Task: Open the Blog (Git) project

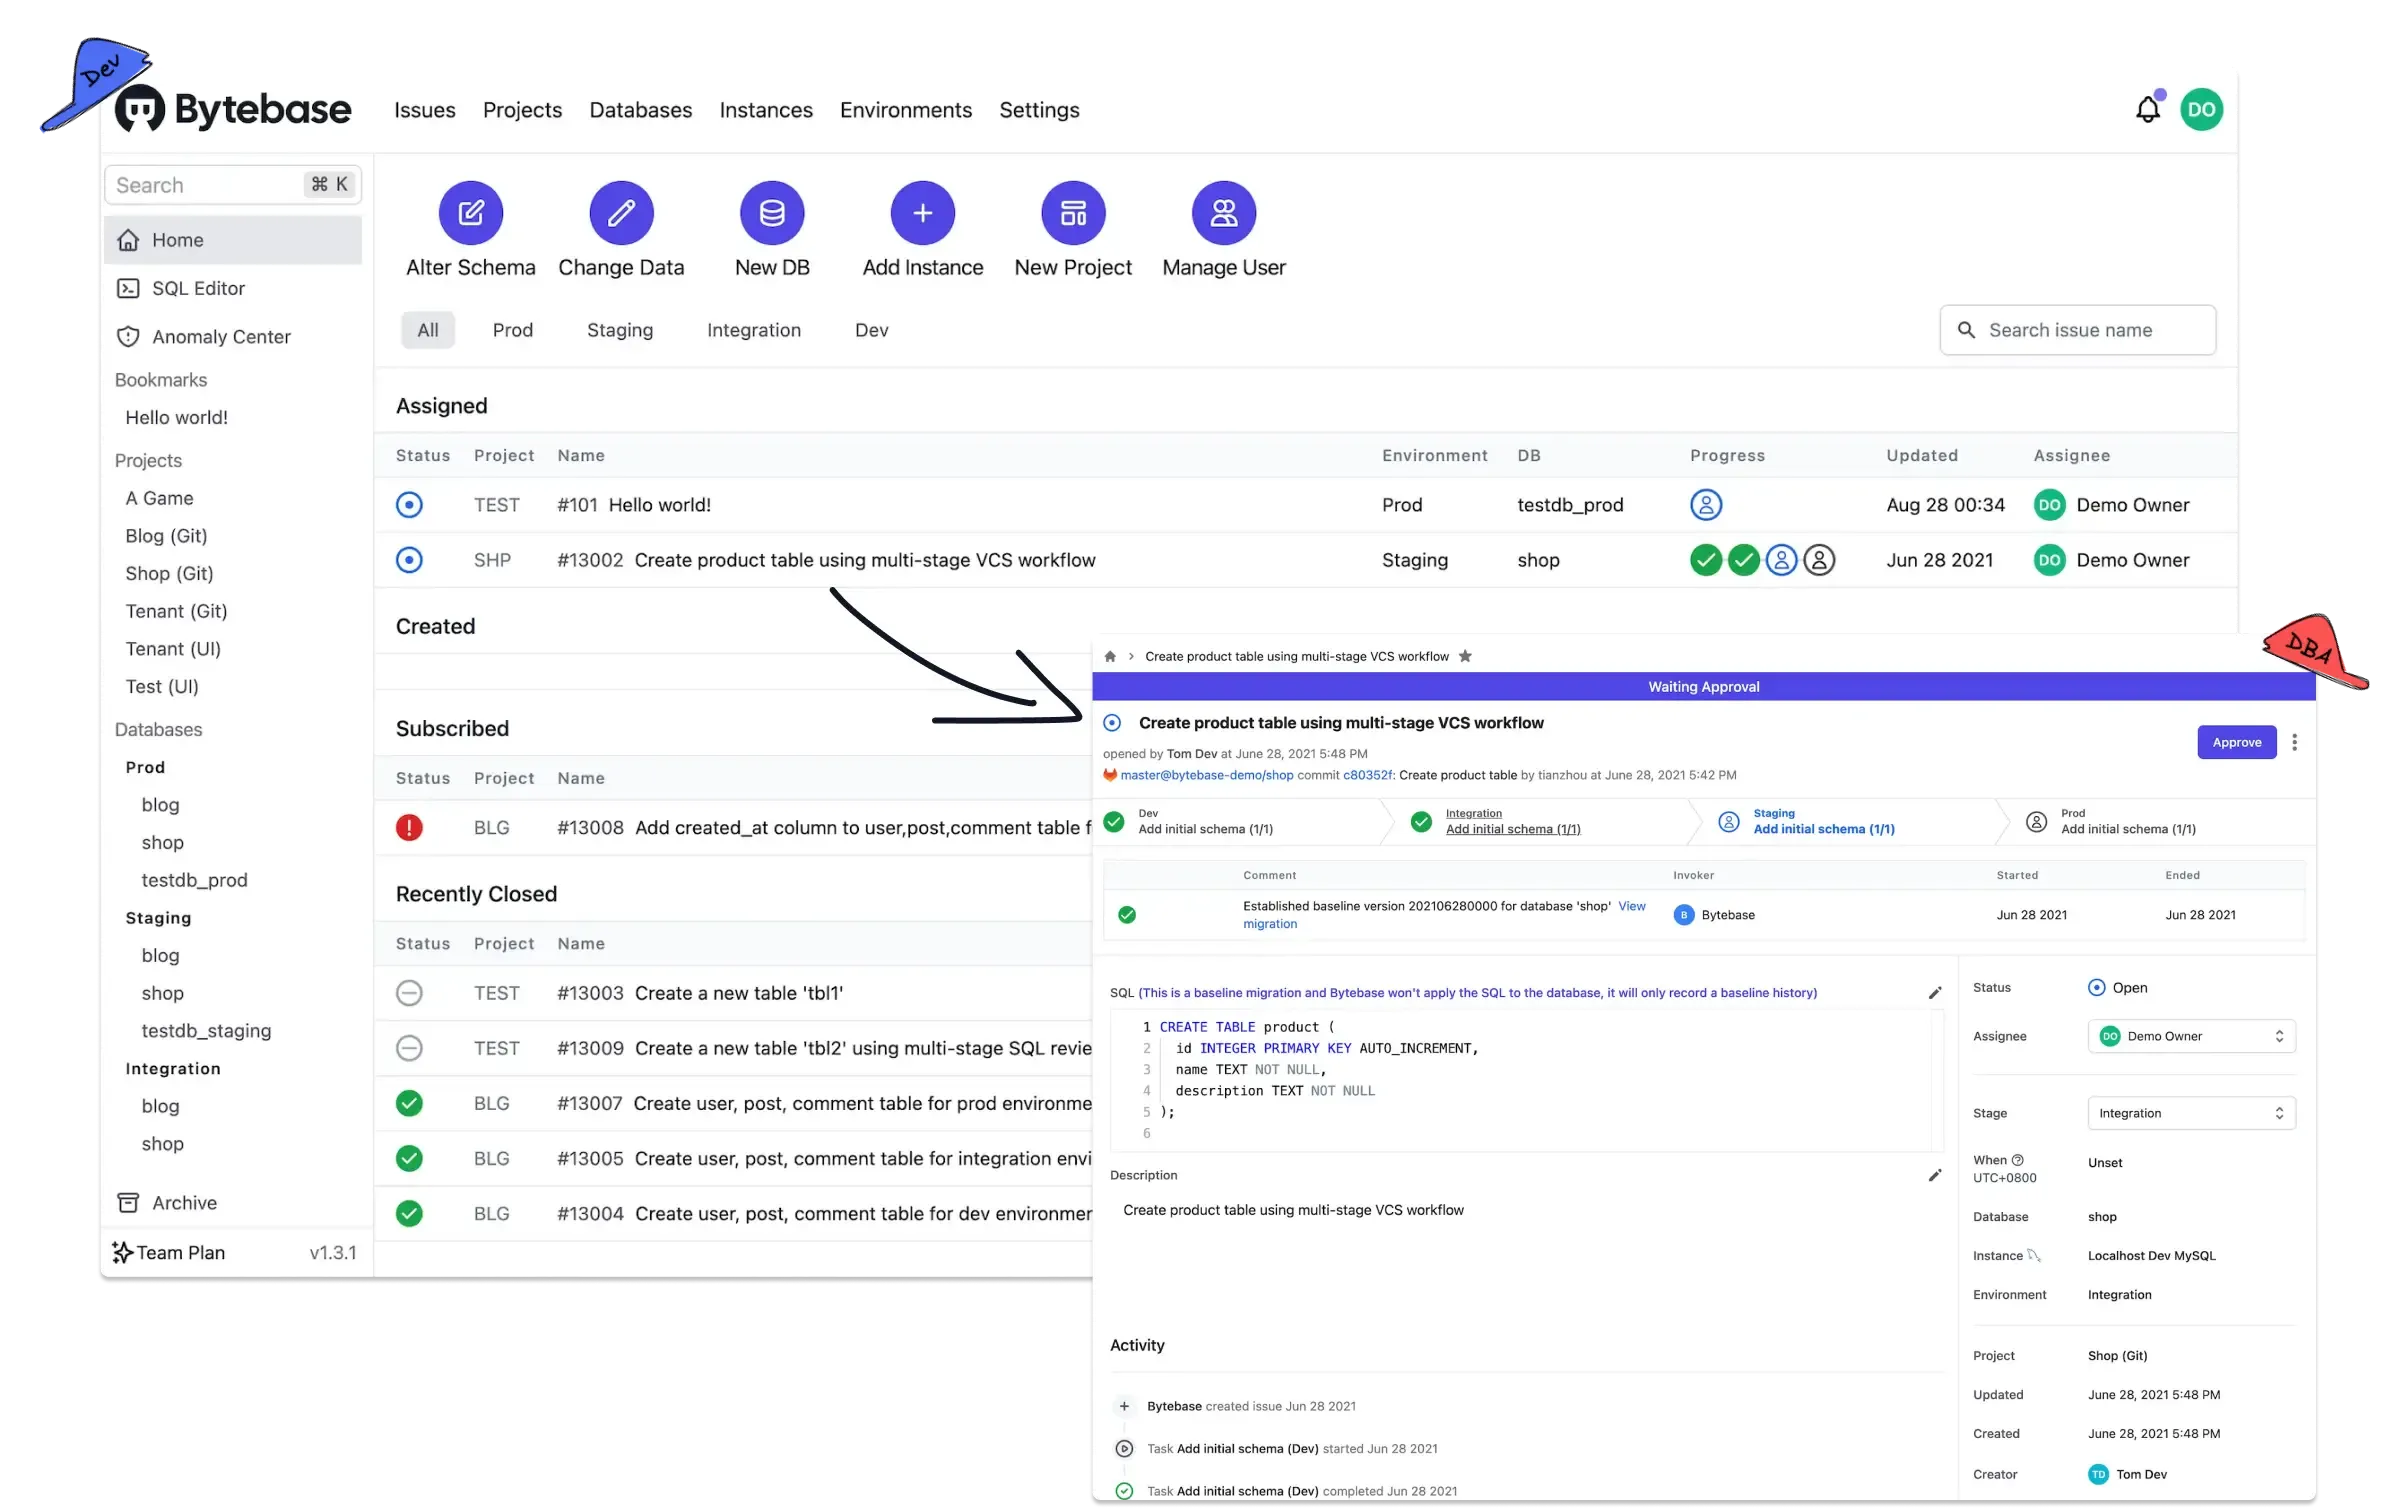Action: click(167, 536)
